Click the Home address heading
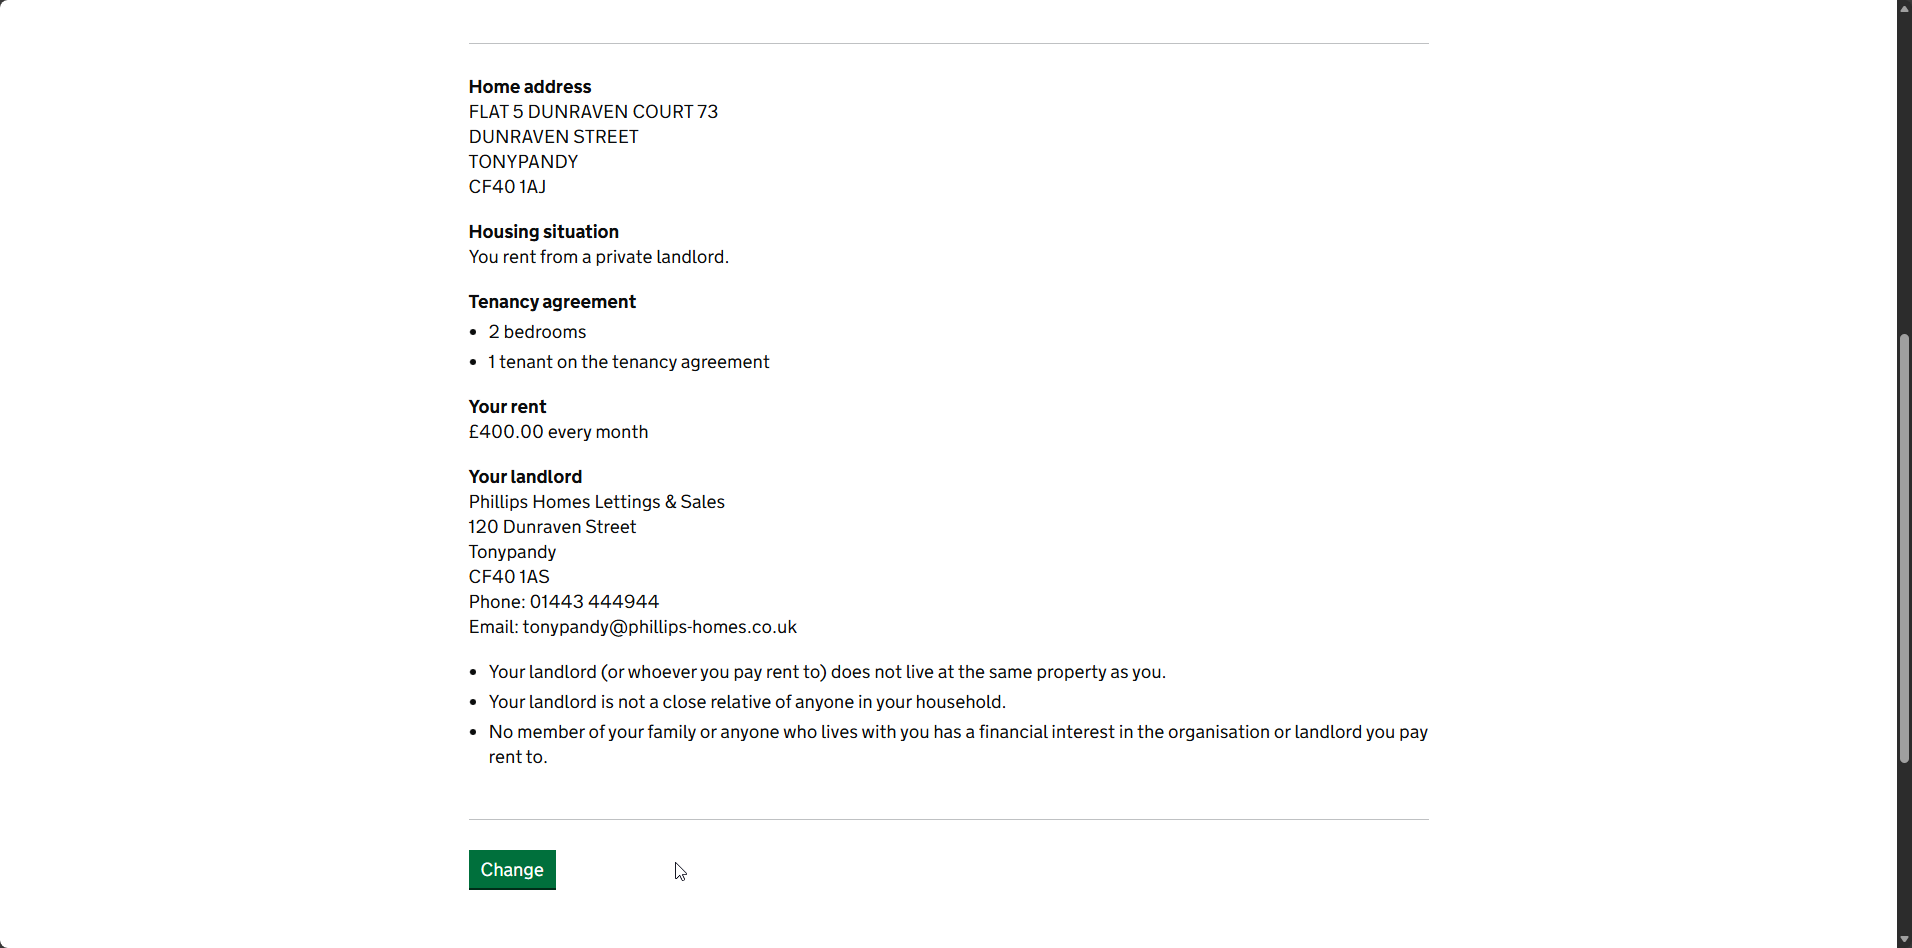The width and height of the screenshot is (1912, 948). [x=530, y=87]
